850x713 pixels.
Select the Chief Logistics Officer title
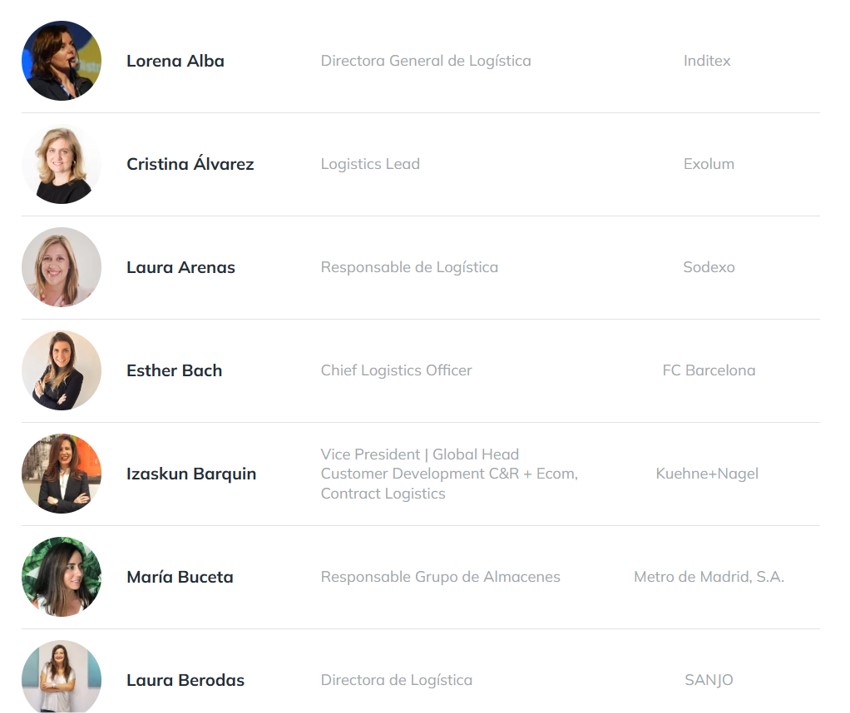[396, 370]
